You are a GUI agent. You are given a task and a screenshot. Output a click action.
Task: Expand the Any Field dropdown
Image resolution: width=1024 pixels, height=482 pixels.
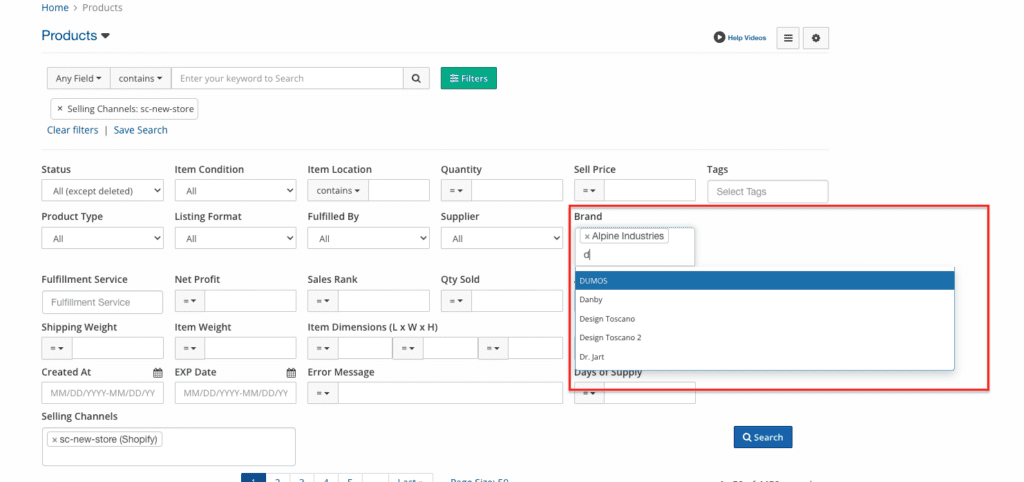[78, 78]
